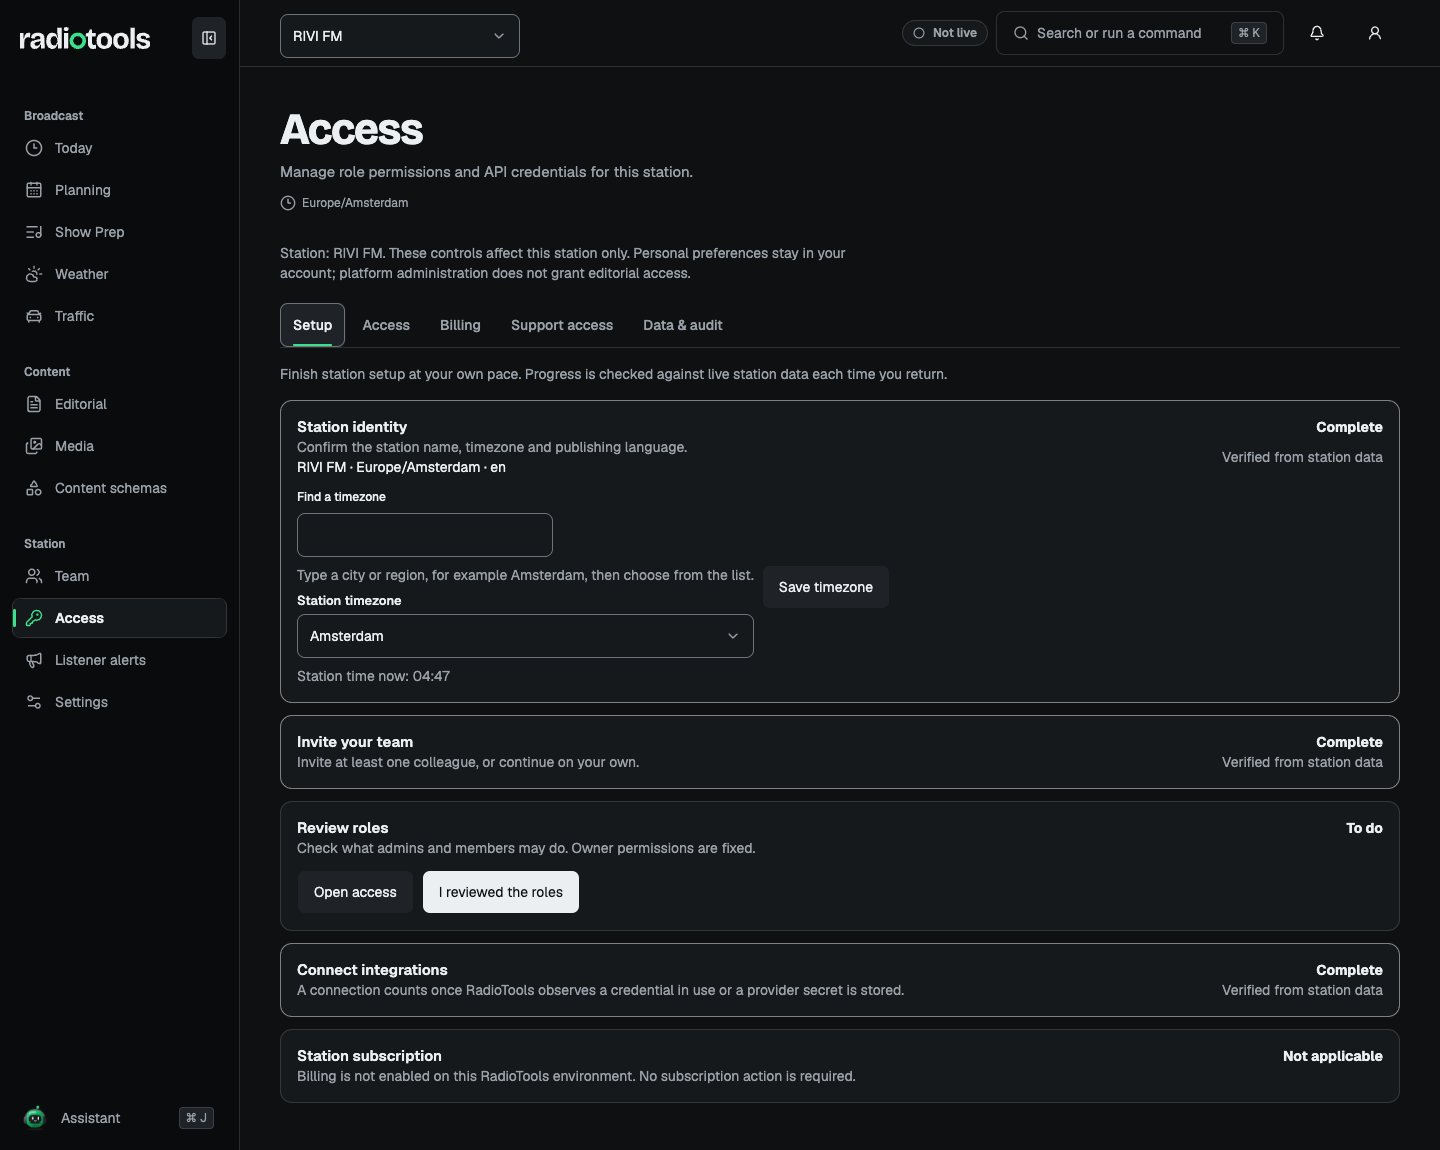The height and width of the screenshot is (1150, 1440).
Task: Open the Assistant robot icon
Action: [x=35, y=1118]
